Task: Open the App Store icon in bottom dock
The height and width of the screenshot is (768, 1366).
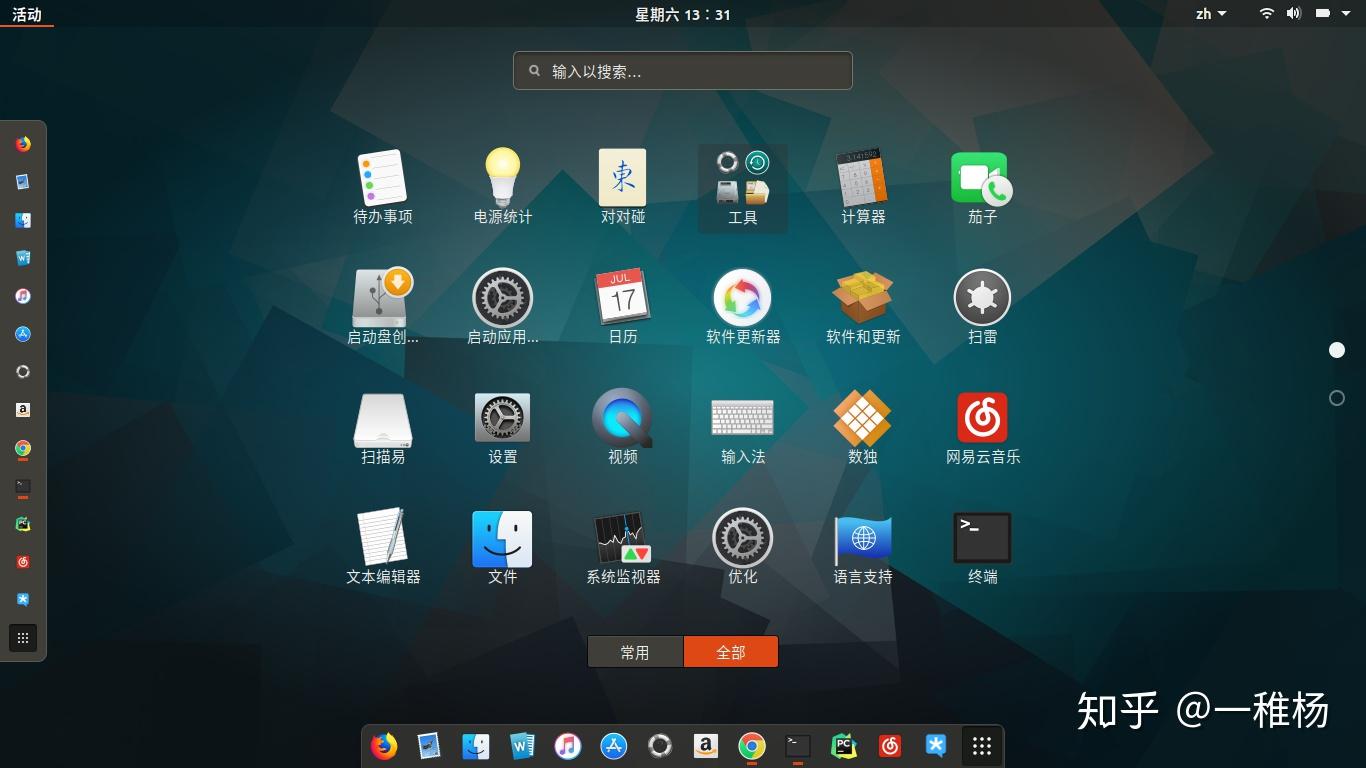Action: (613, 746)
